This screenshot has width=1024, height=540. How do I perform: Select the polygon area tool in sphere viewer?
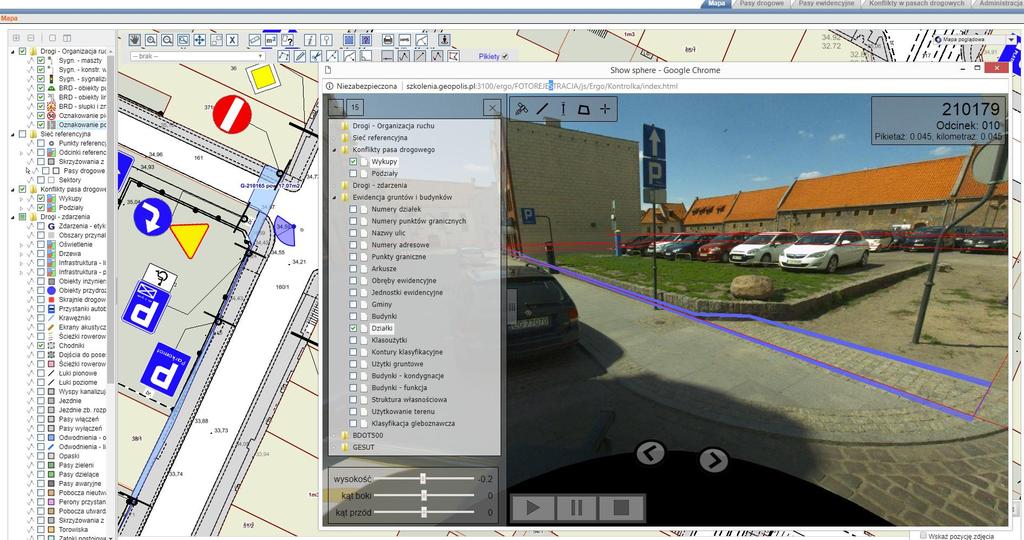(584, 109)
